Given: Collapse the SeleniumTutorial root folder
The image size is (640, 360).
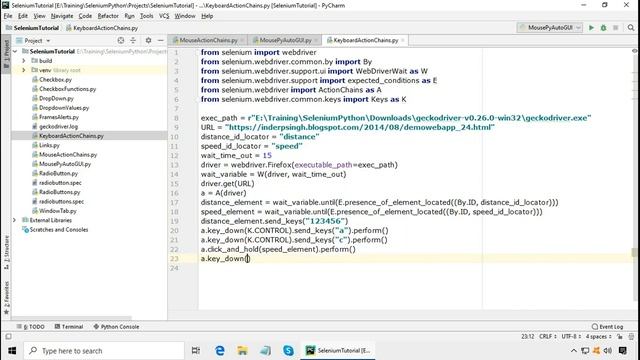Looking at the screenshot, I should pos(15,51).
